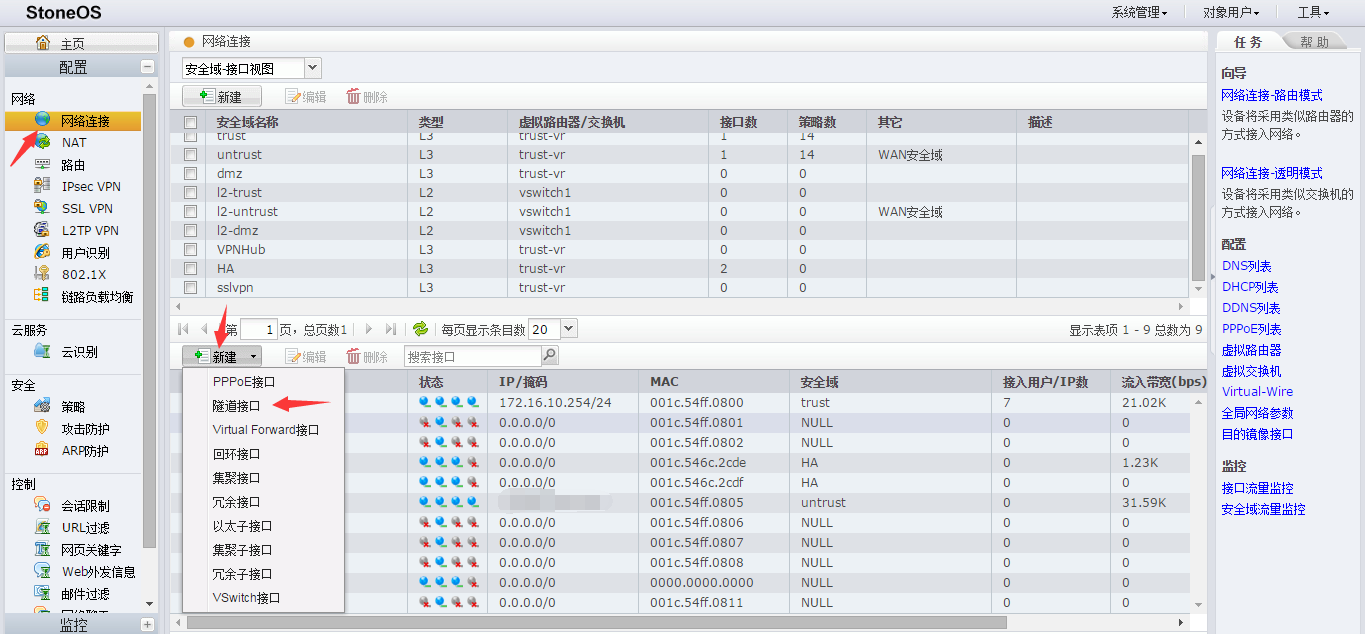Open the 接口流量监控 link
This screenshot has width=1365, height=634.
click(1257, 488)
